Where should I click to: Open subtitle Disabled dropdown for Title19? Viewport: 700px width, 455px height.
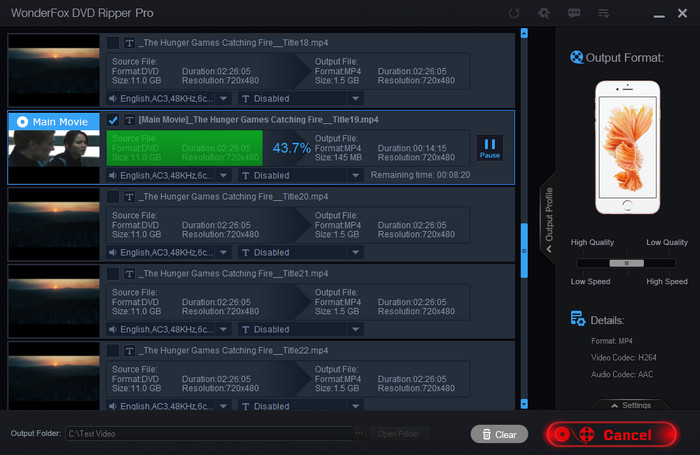(x=355, y=175)
